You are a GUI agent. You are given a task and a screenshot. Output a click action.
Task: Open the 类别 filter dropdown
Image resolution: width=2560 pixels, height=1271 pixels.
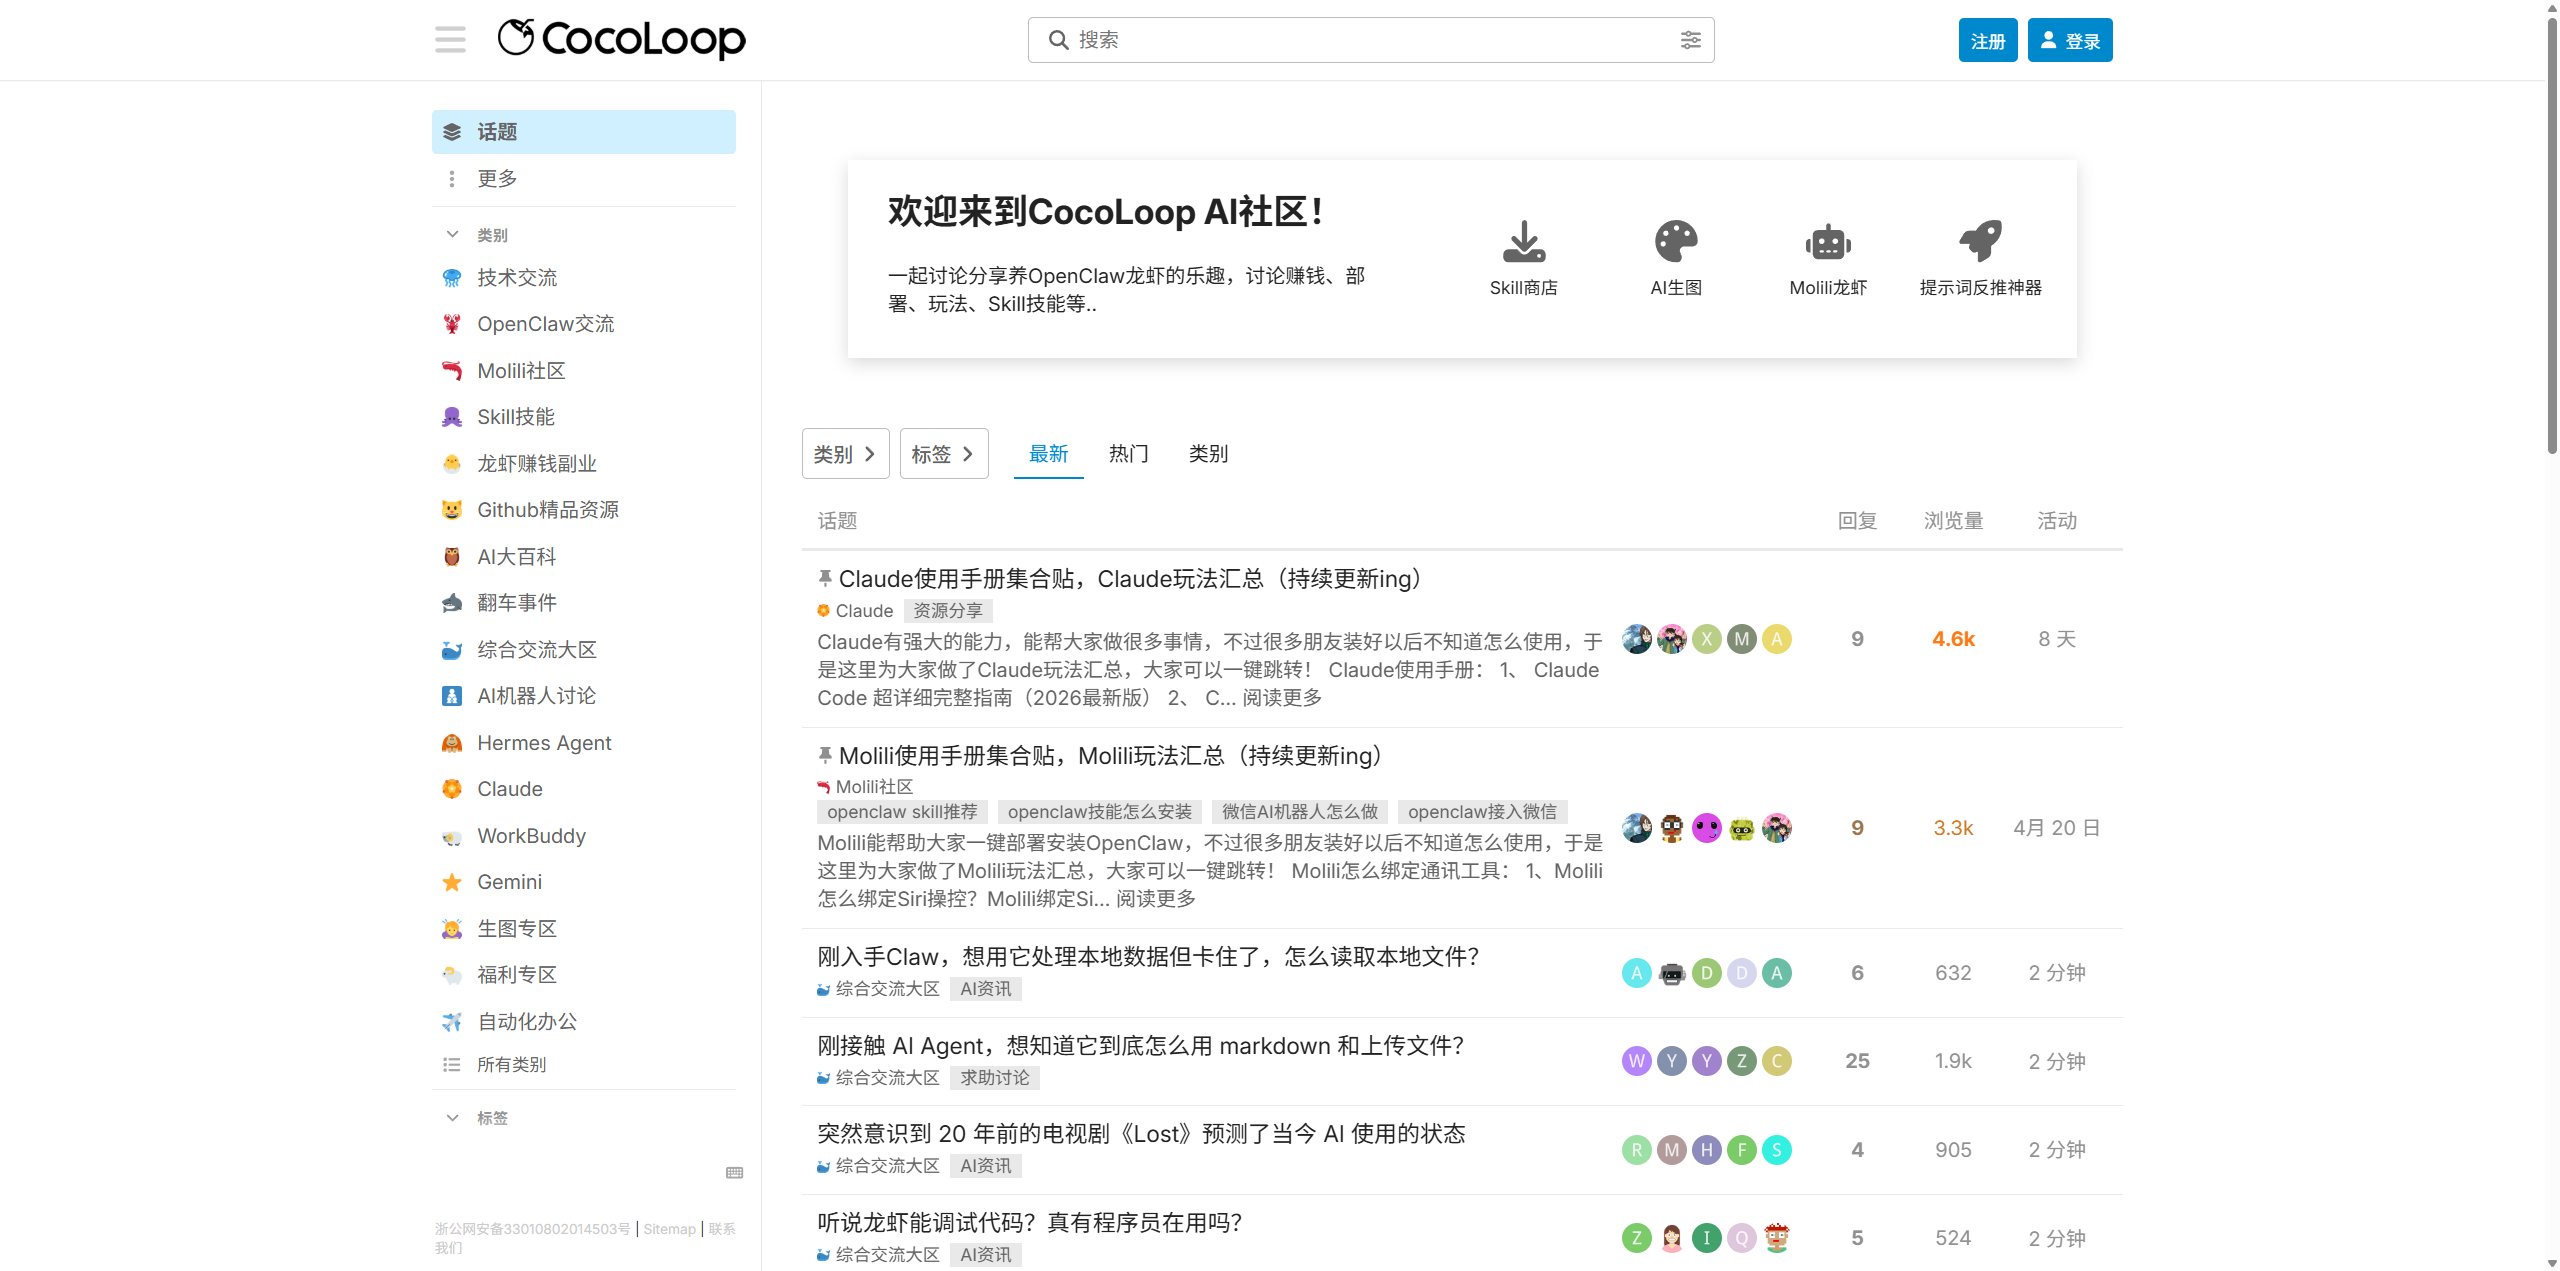point(845,454)
